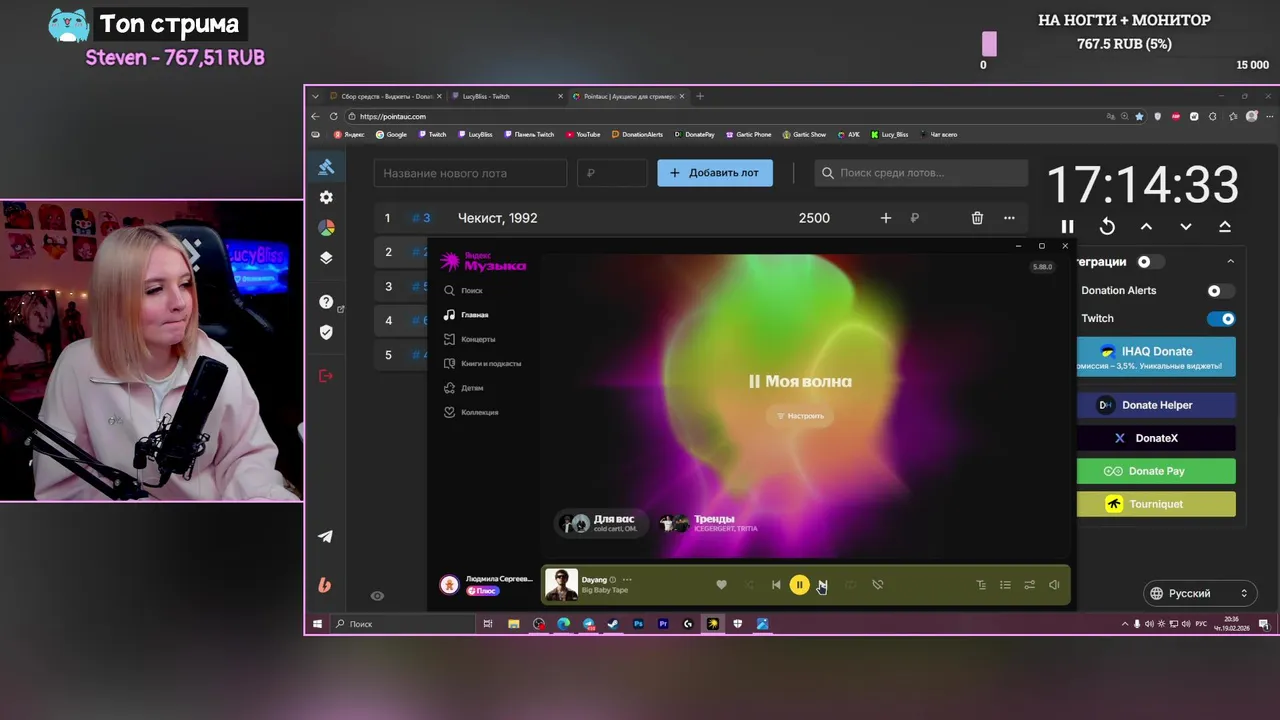Open the question mark help icon

click(326, 302)
